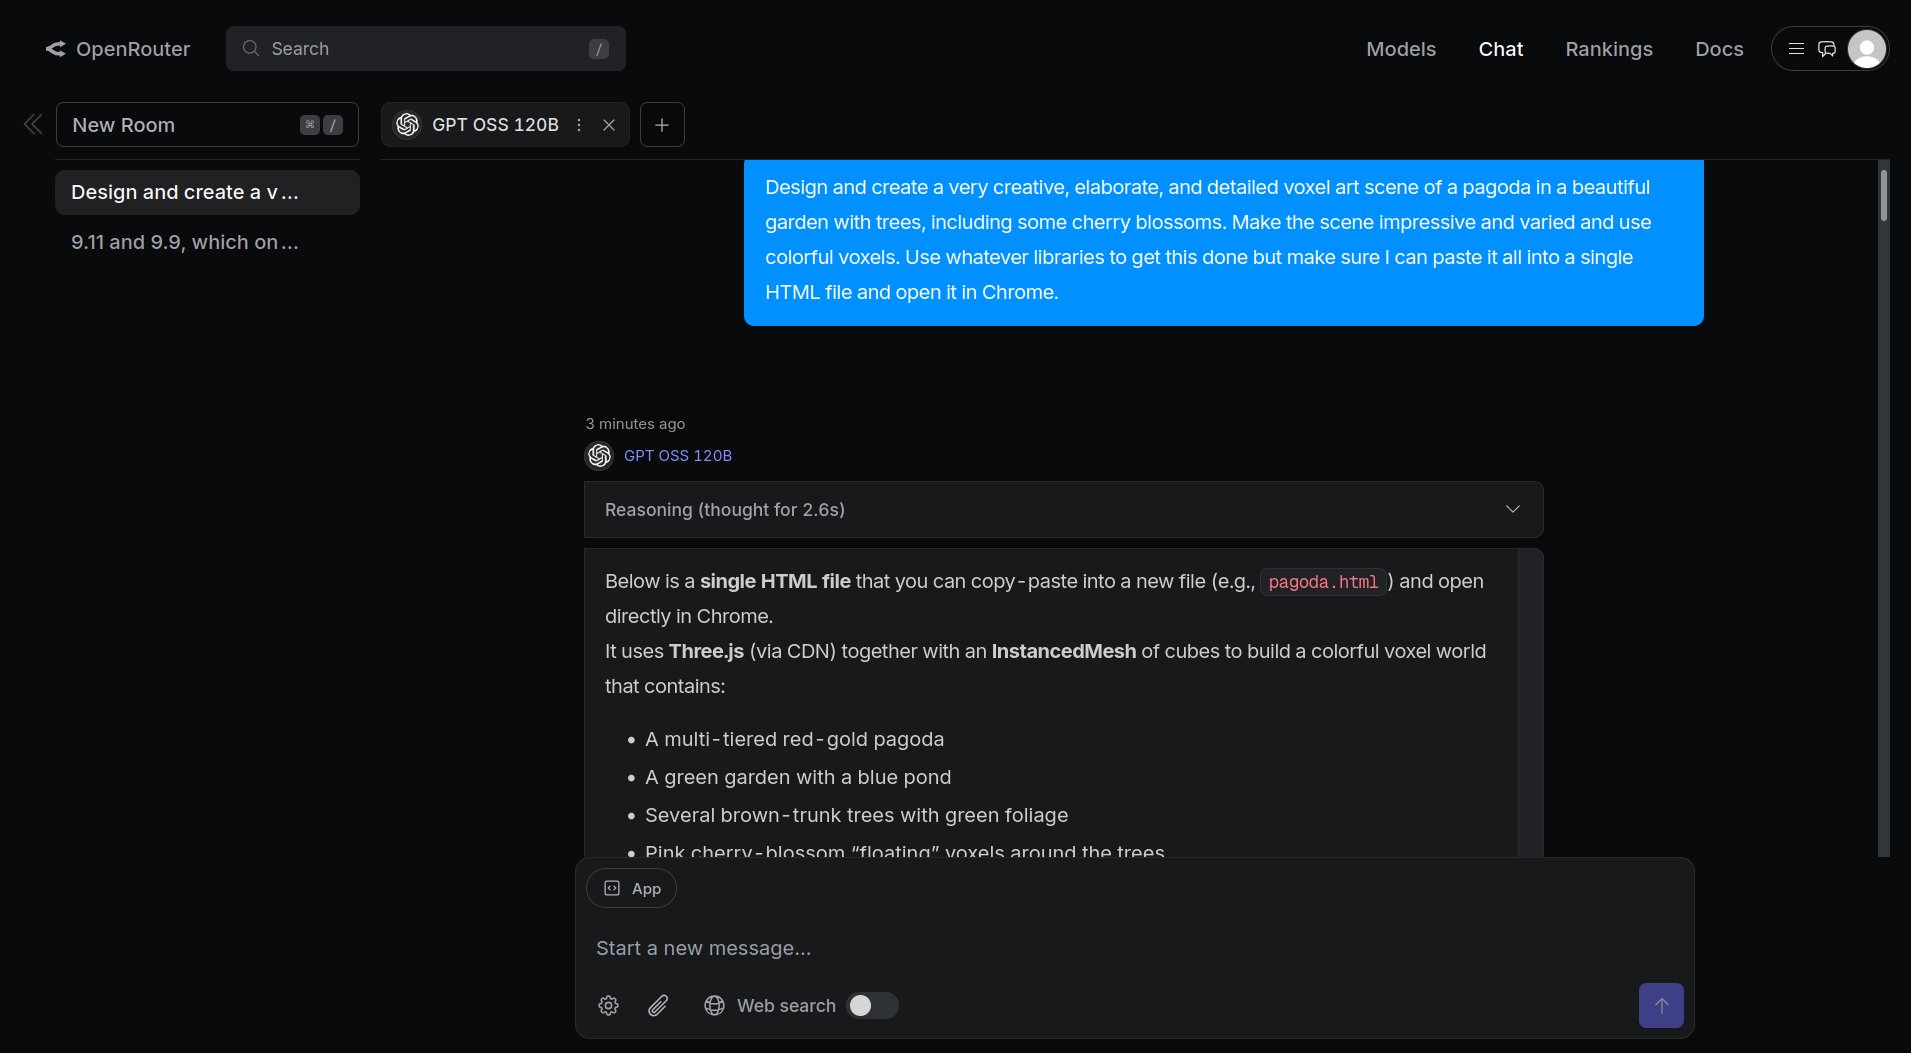
Task: Open '9.11 and 9.9, which on…' chat
Action: coord(207,242)
